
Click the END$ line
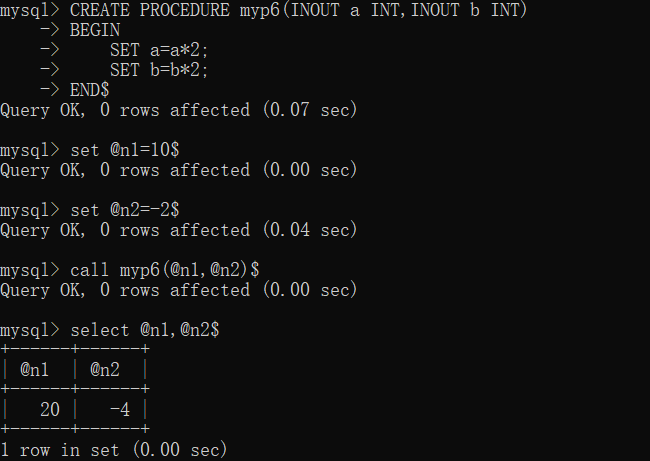point(90,90)
